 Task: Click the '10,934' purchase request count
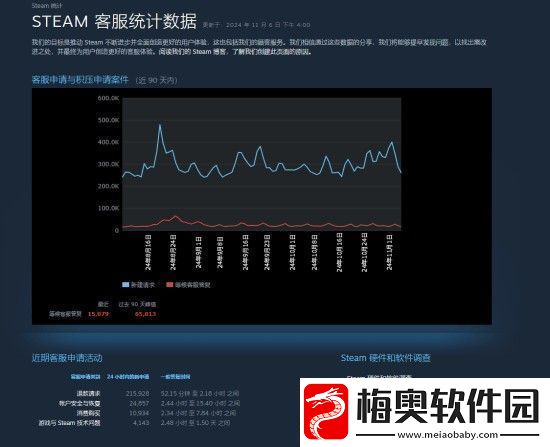[139, 413]
